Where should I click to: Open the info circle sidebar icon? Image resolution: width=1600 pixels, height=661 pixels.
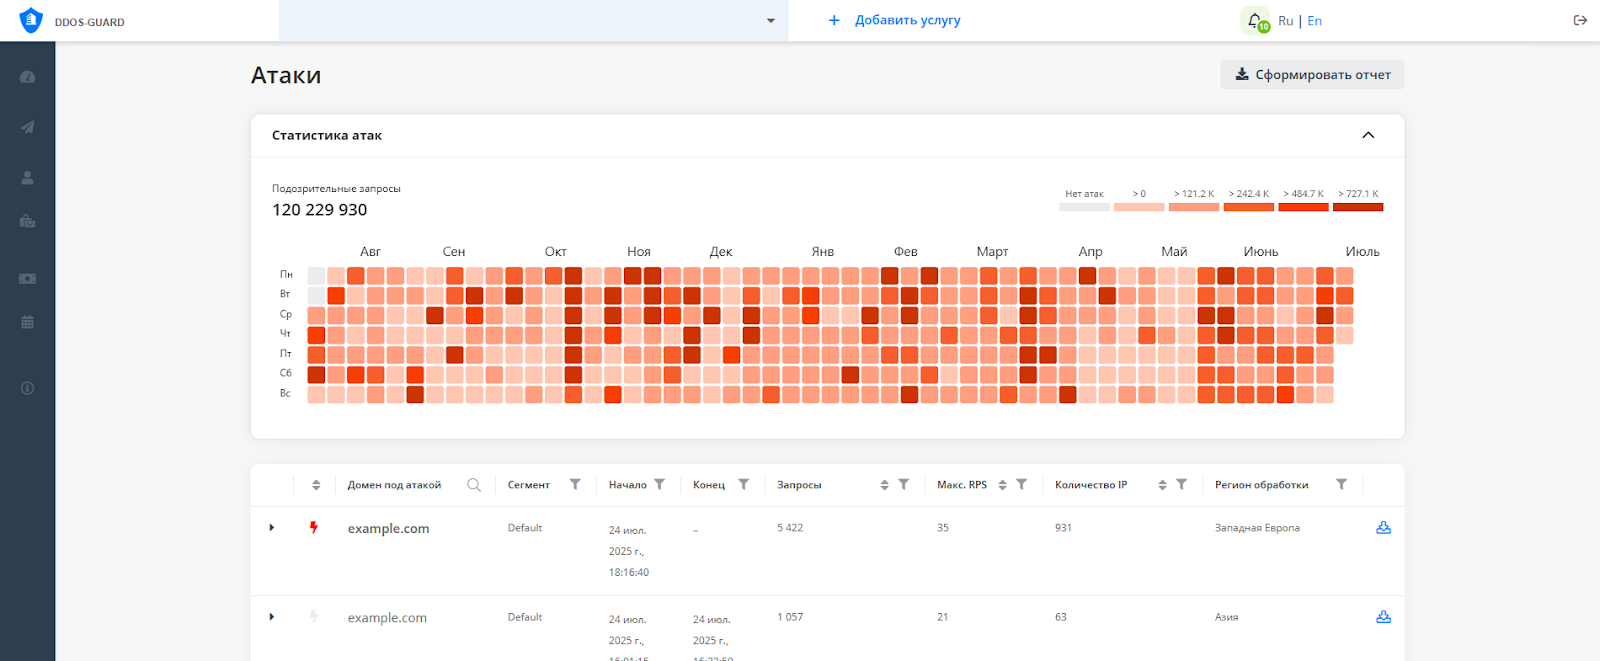click(27, 388)
